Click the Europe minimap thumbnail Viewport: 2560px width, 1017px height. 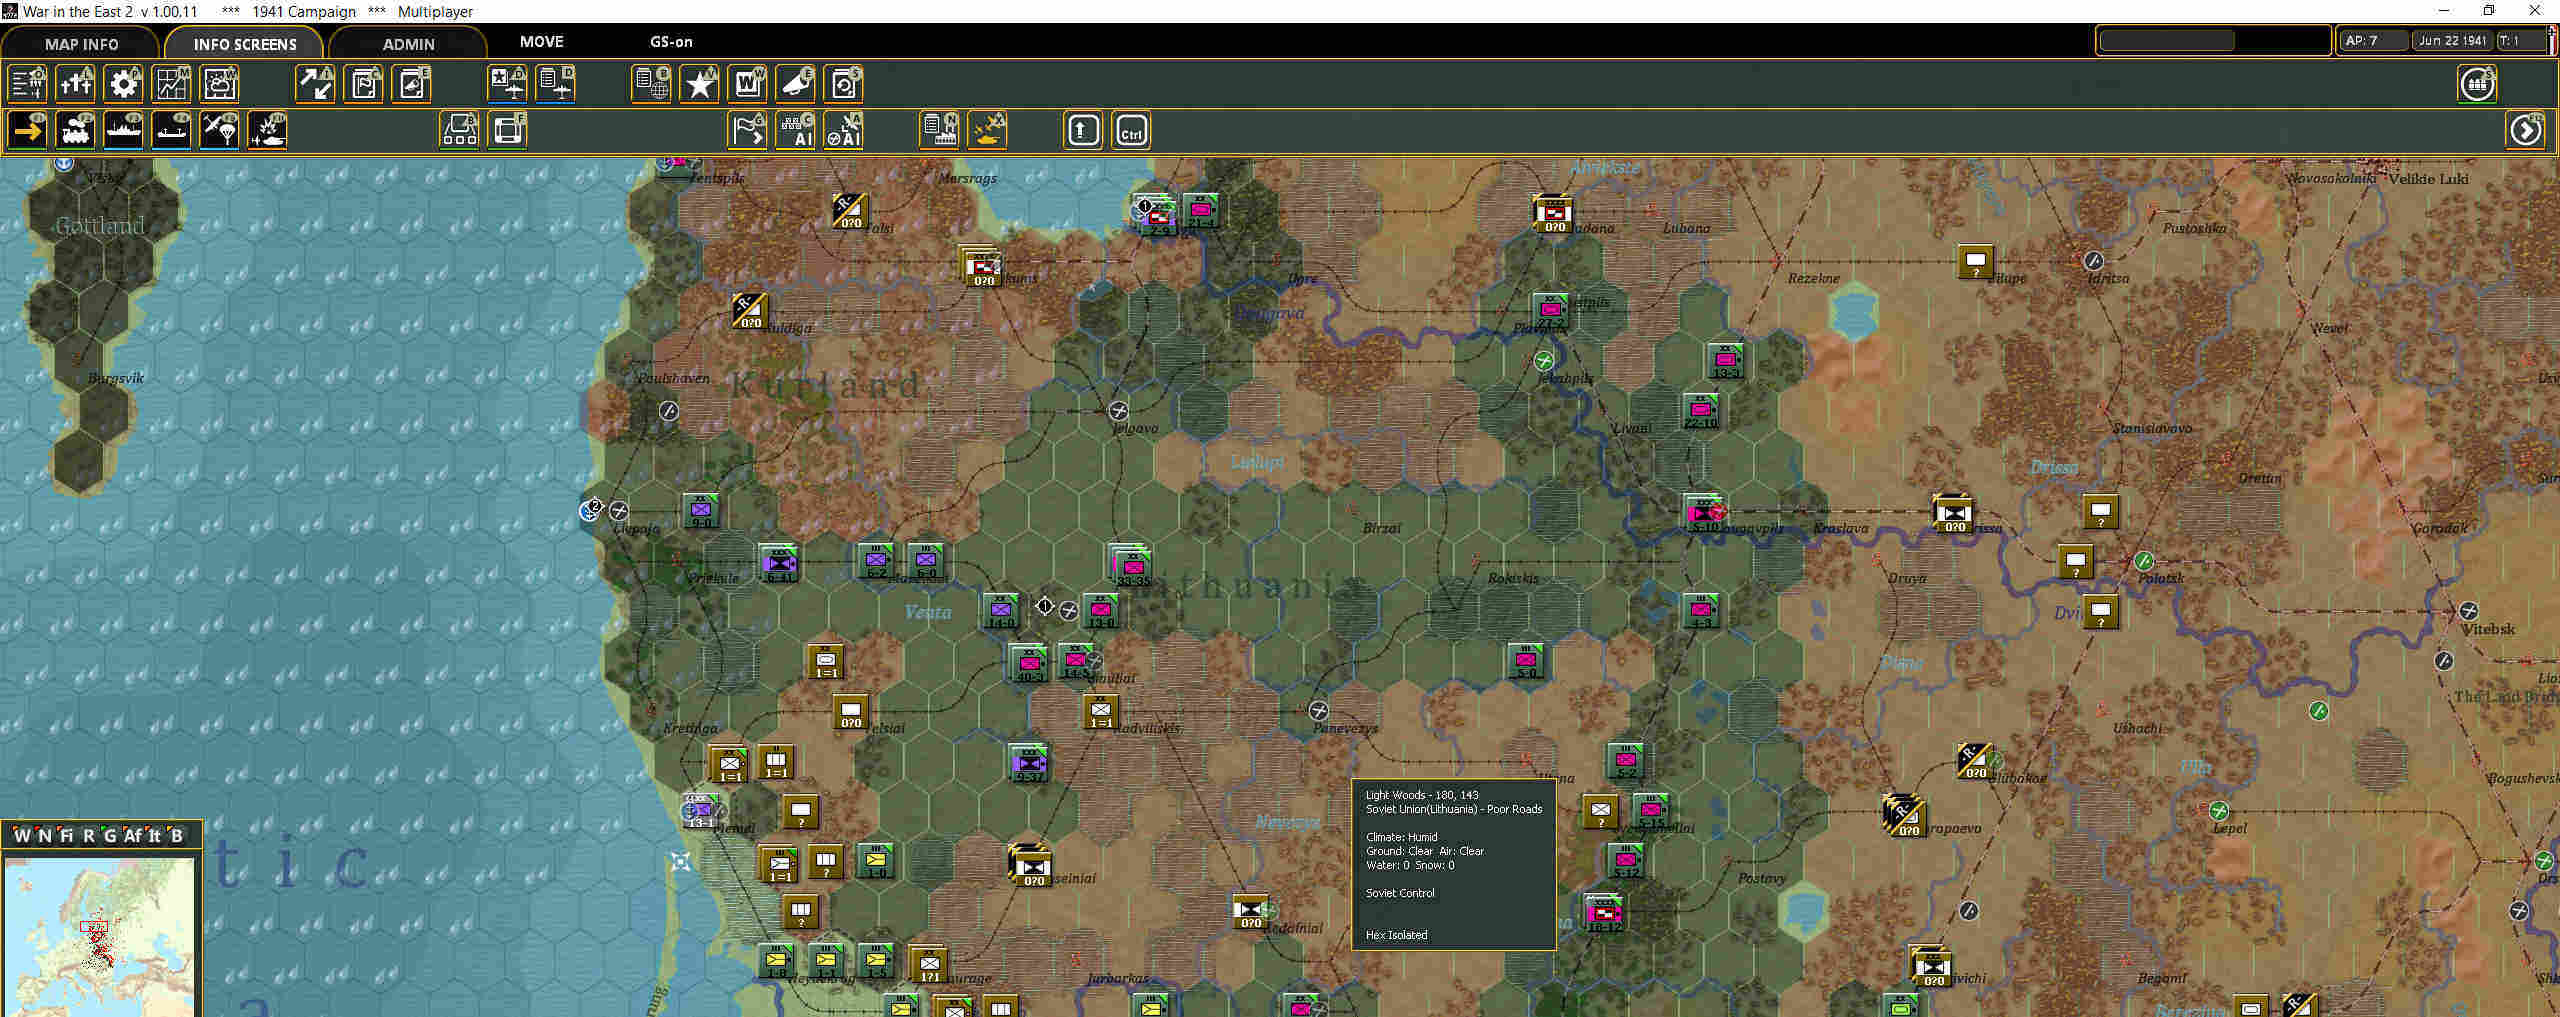point(99,937)
